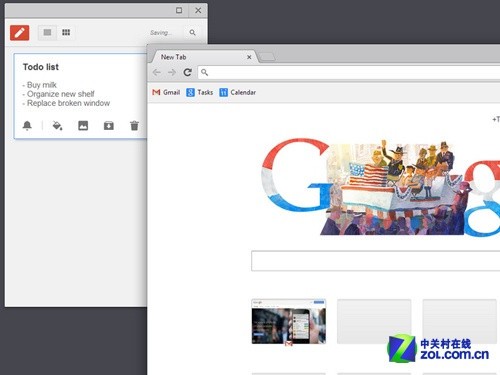
Task: Add an image to the Todo note
Action: (x=83, y=126)
